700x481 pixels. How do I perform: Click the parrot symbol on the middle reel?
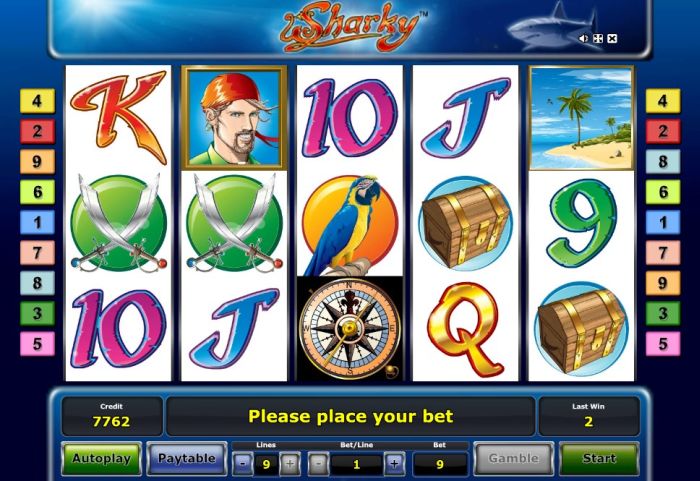tap(350, 224)
